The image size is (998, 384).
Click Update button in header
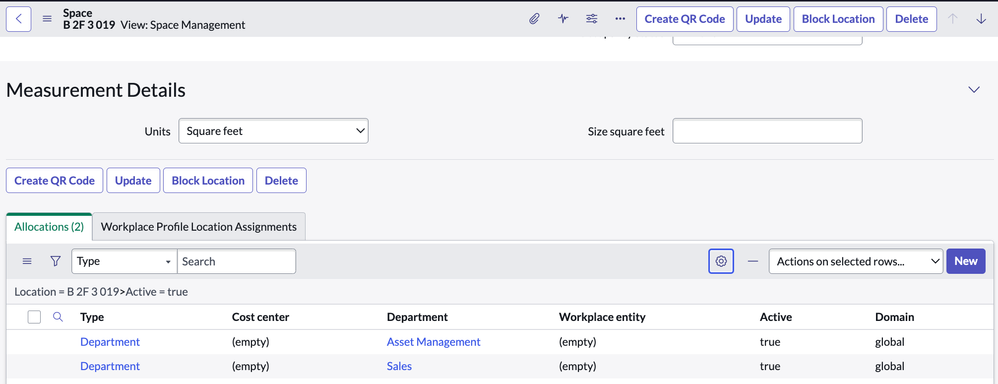(x=763, y=18)
